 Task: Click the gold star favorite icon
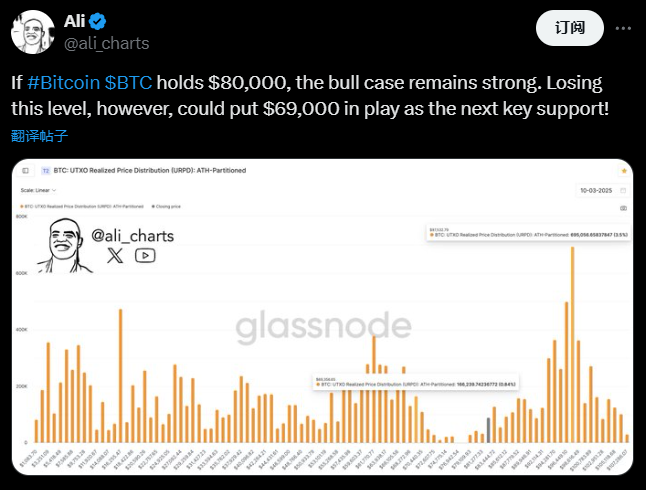tap(624, 171)
